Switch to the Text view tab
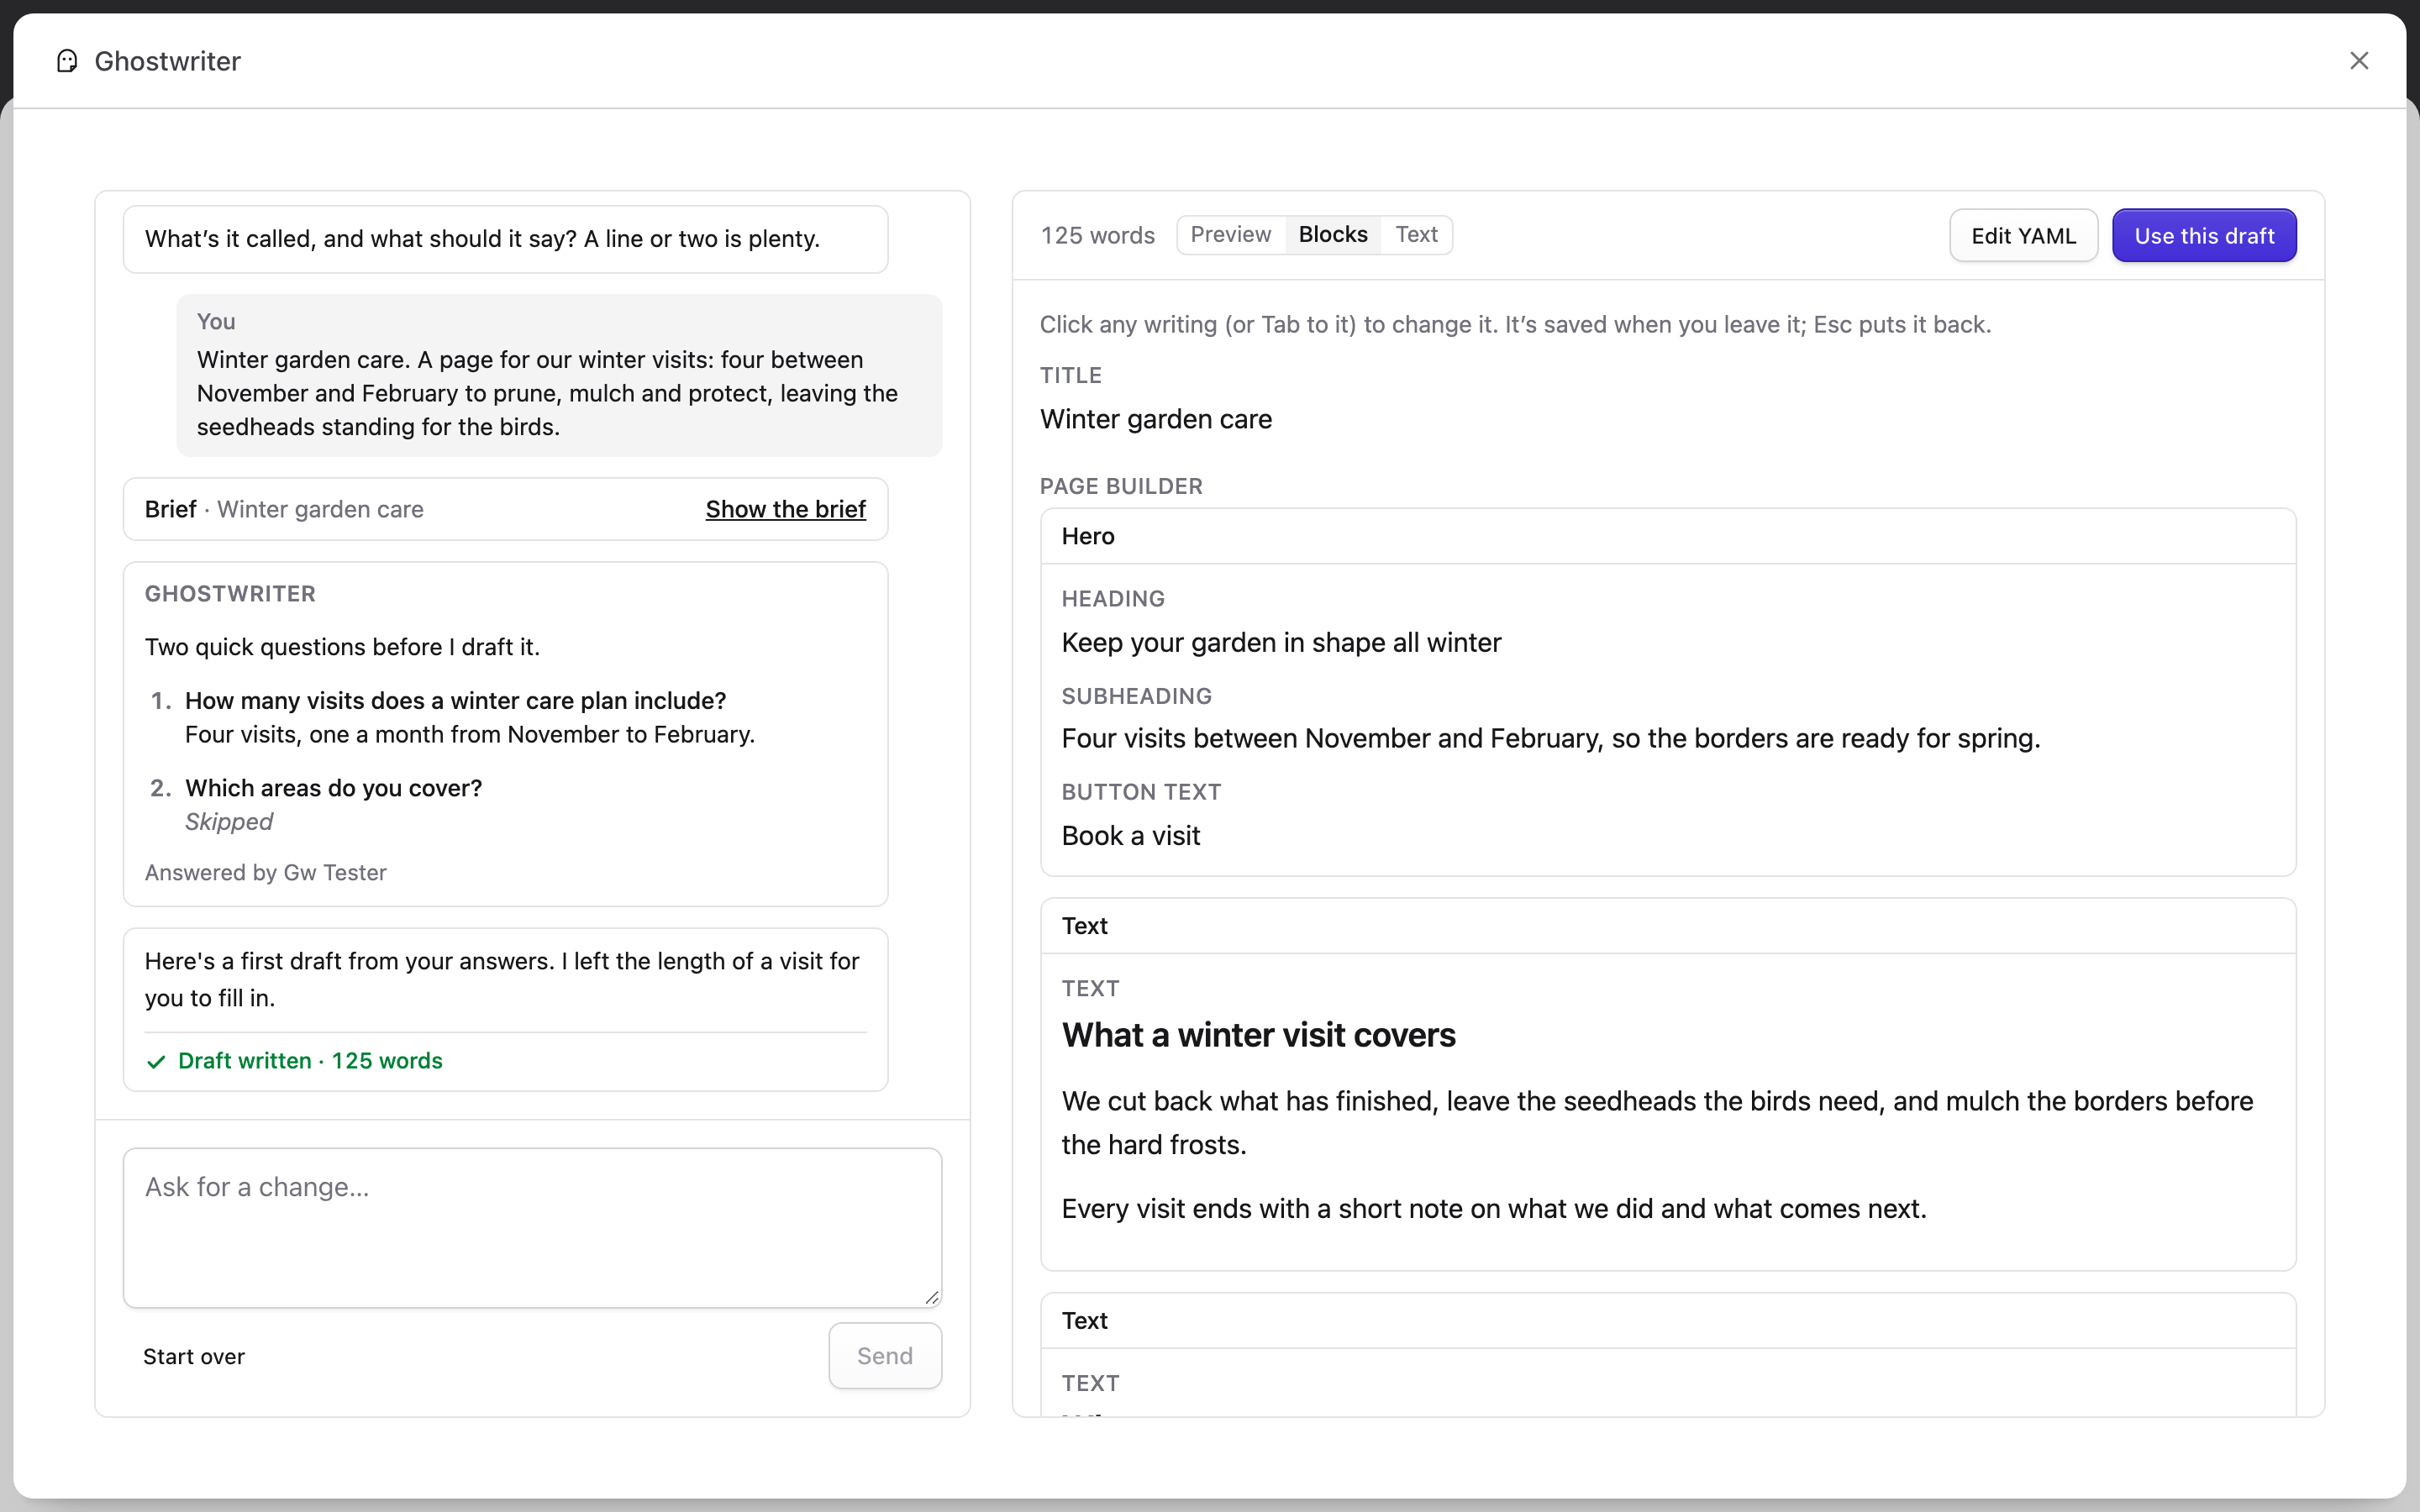This screenshot has height=1512, width=2420. point(1416,234)
